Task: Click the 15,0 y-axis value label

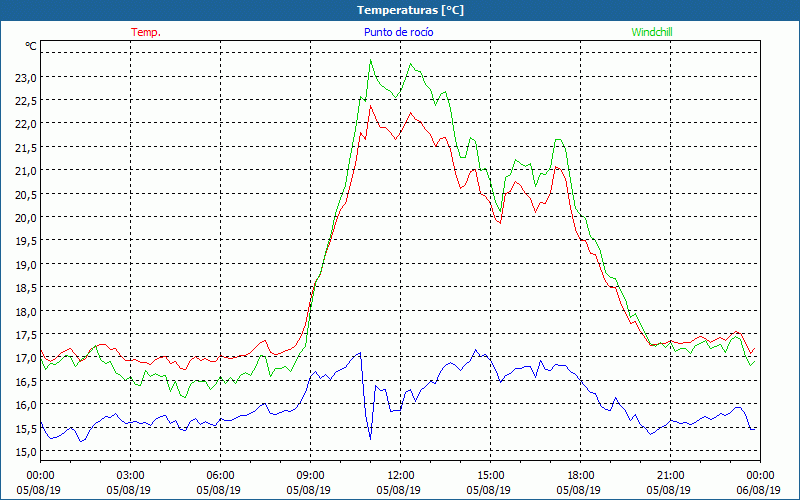Action: coord(25,451)
